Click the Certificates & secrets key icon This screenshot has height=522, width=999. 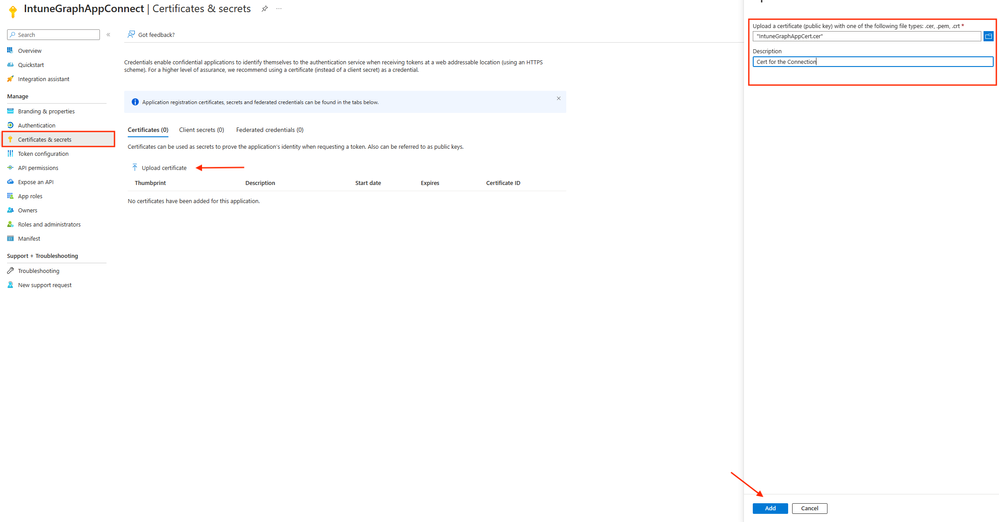(10, 139)
